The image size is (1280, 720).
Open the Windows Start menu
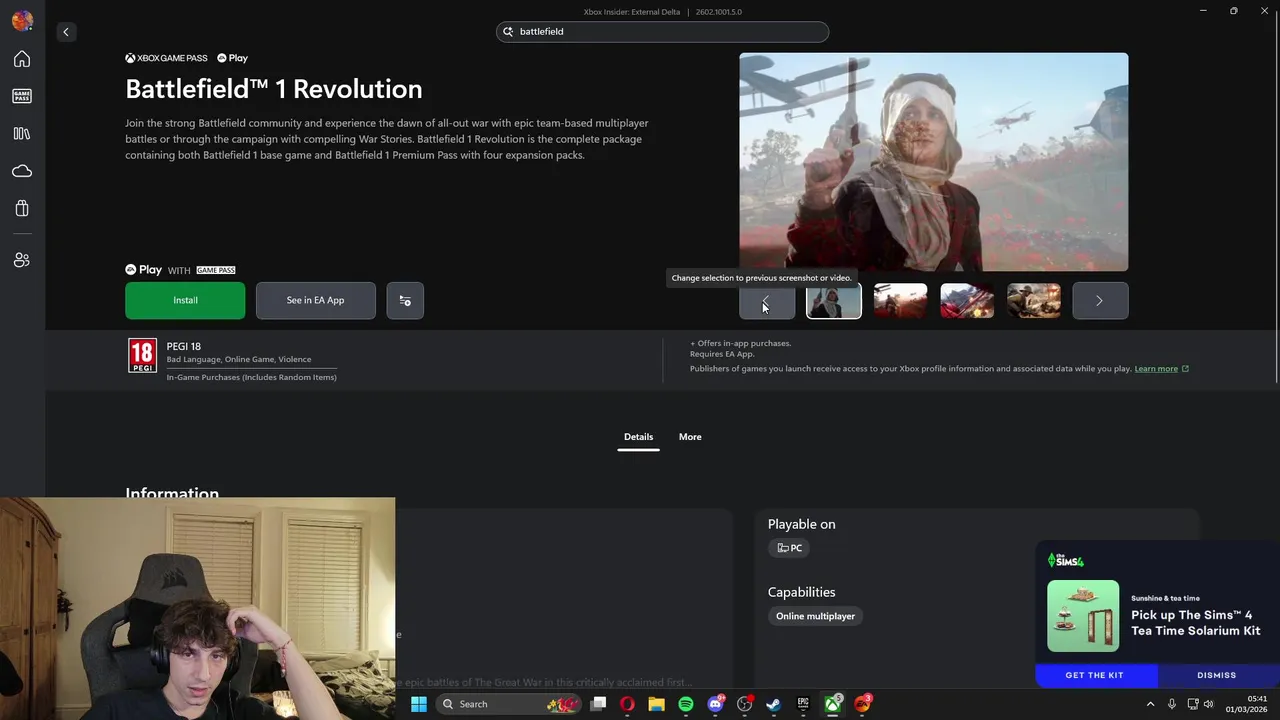(419, 704)
